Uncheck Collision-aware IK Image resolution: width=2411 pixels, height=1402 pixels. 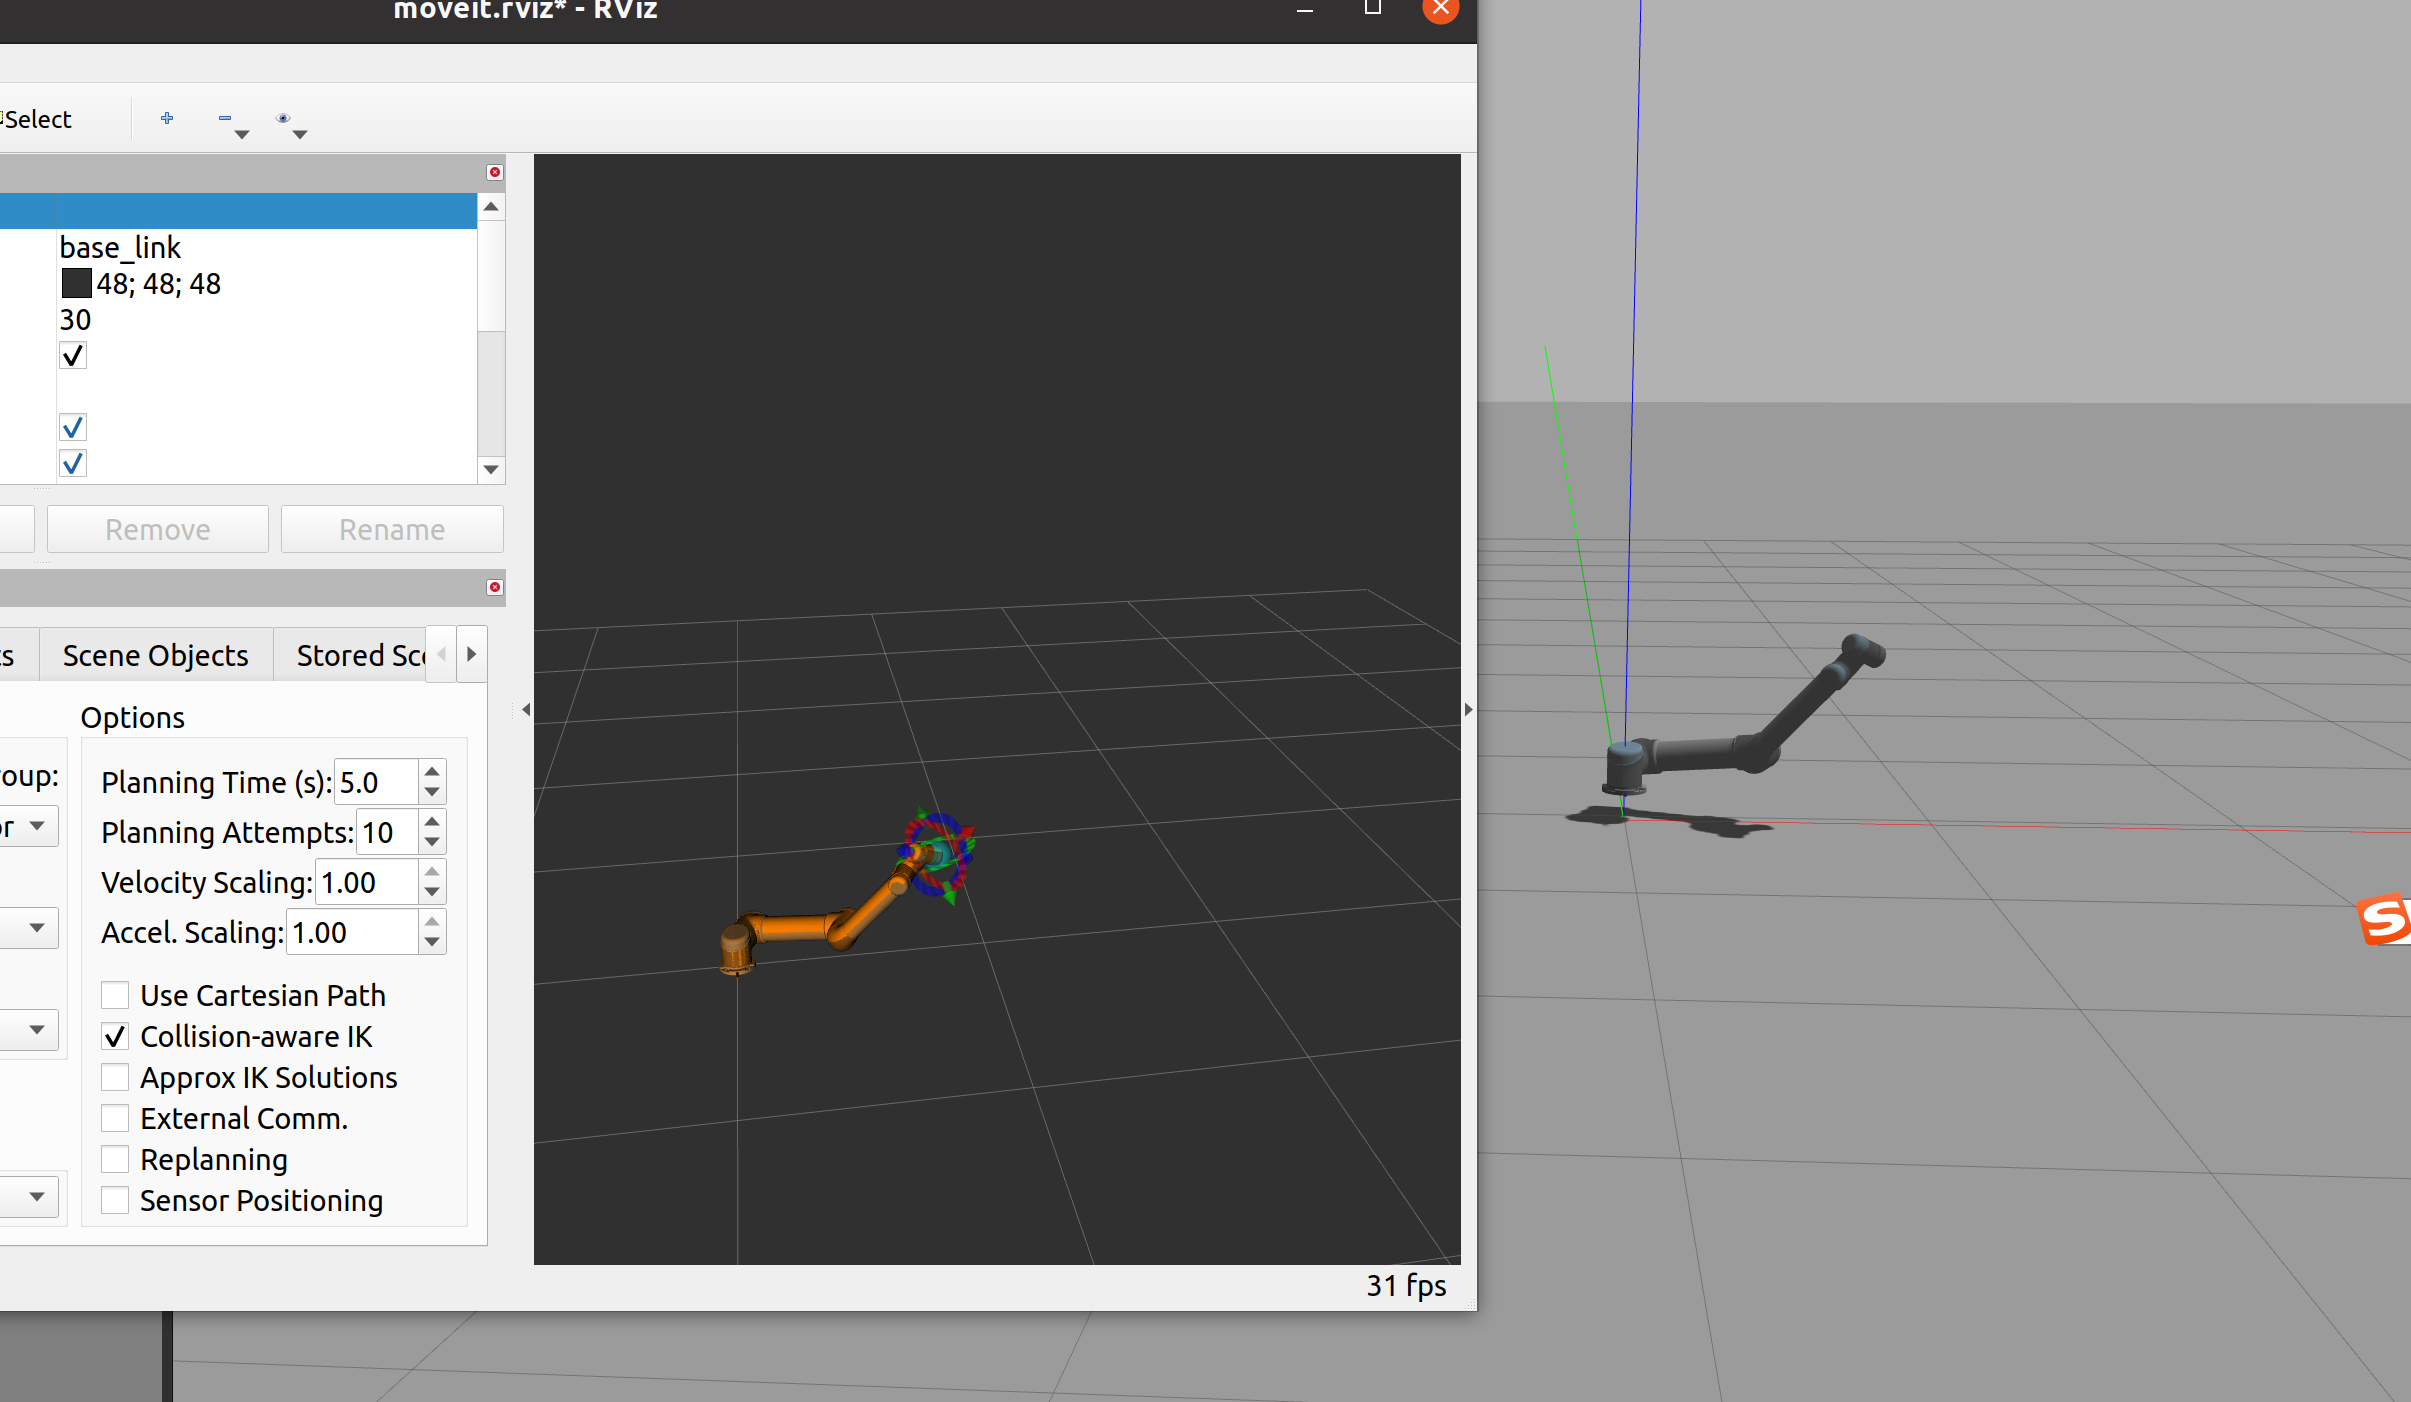[x=115, y=1036]
